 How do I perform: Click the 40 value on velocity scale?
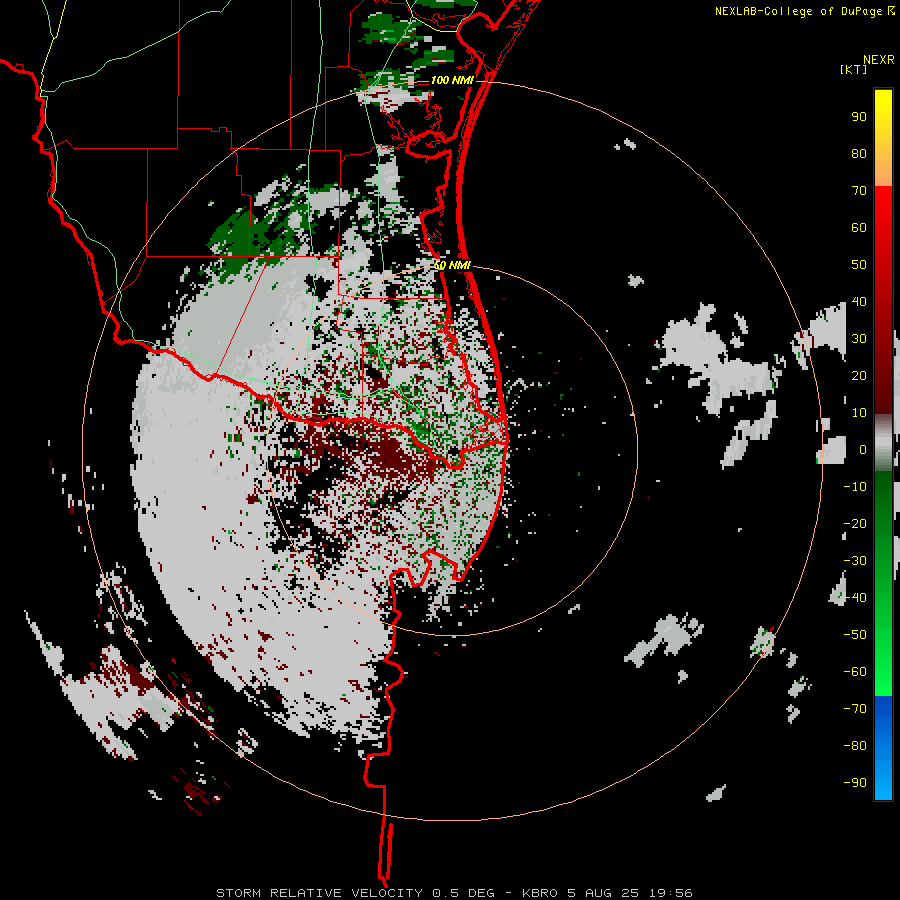[859, 302]
